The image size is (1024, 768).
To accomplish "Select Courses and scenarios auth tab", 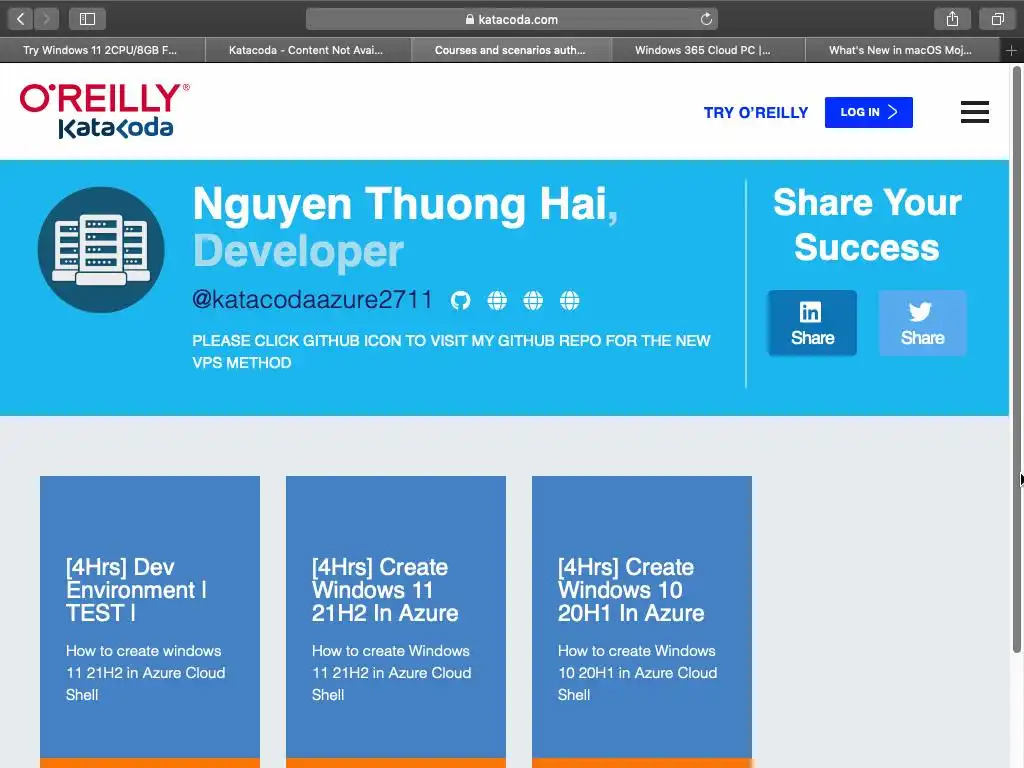I will click(x=511, y=50).
